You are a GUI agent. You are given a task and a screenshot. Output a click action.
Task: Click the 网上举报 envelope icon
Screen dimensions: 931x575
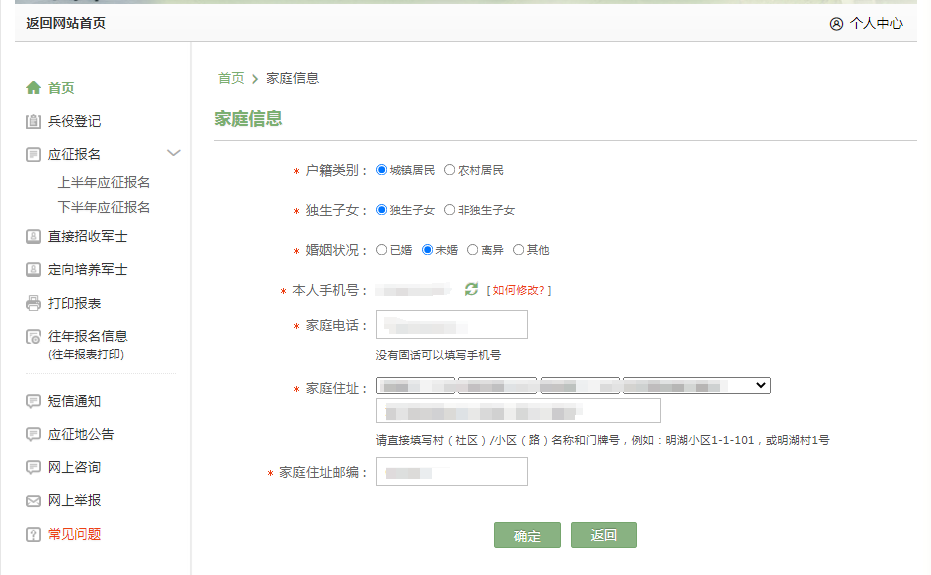33,501
